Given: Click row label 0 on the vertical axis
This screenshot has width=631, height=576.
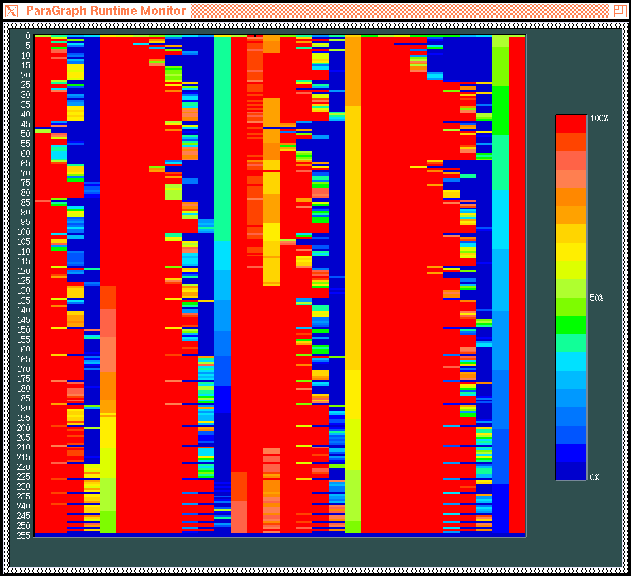Looking at the screenshot, I should click(x=28, y=36).
